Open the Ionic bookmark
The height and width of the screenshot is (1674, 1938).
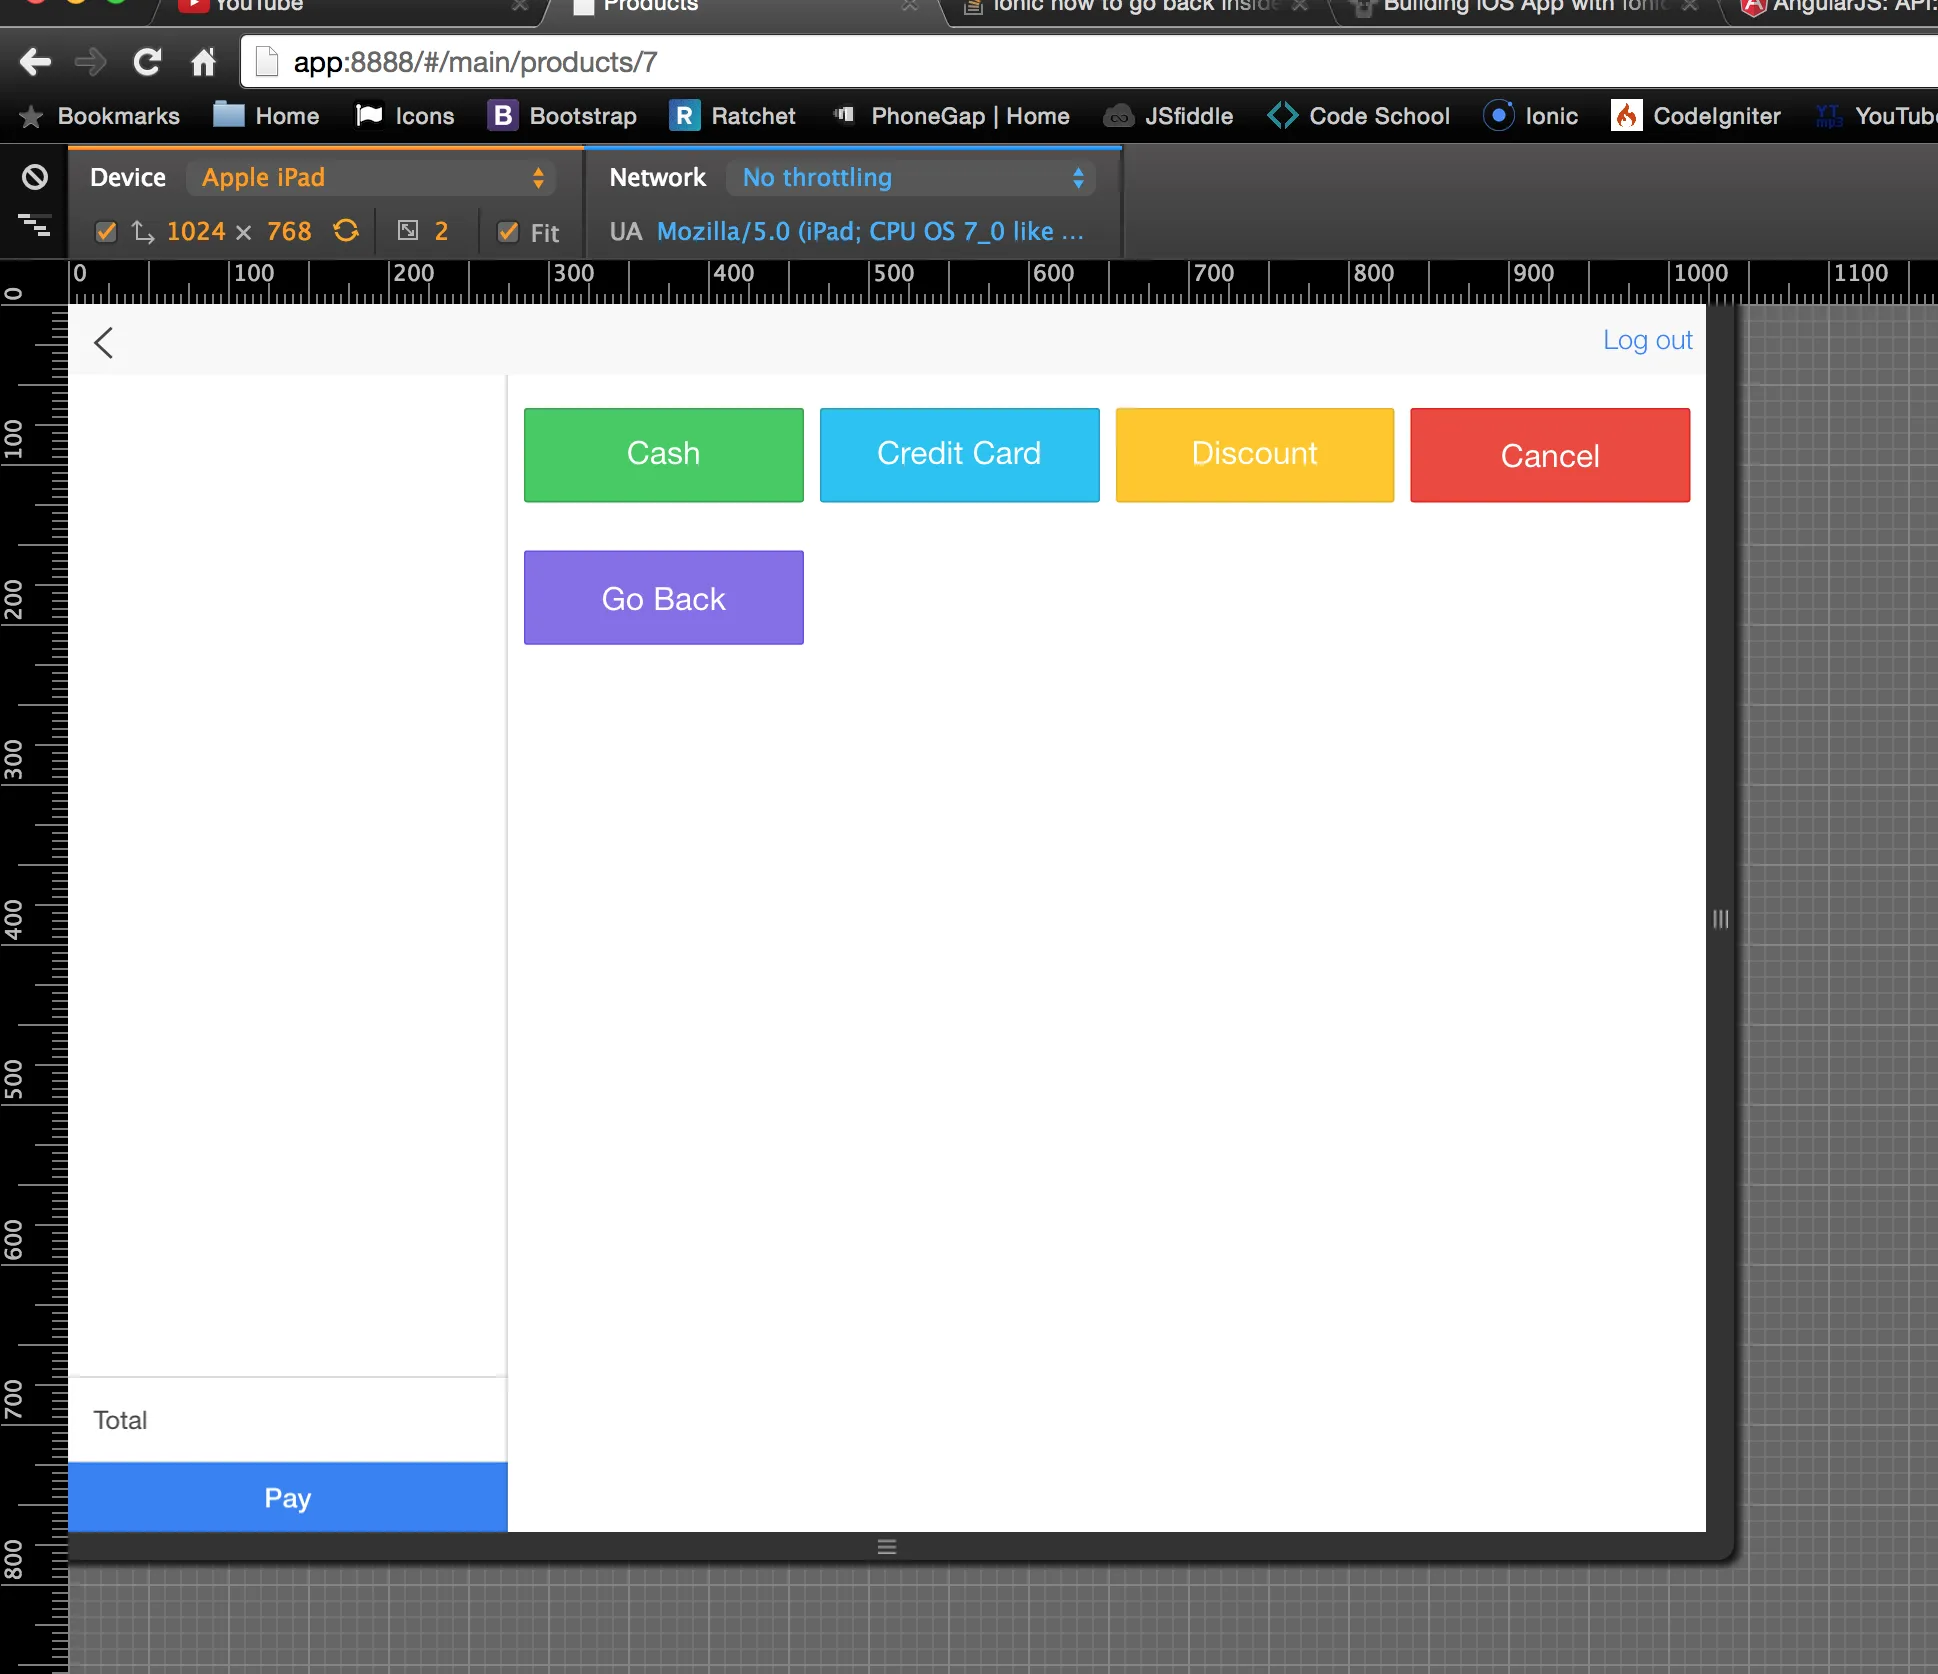coord(1531,116)
